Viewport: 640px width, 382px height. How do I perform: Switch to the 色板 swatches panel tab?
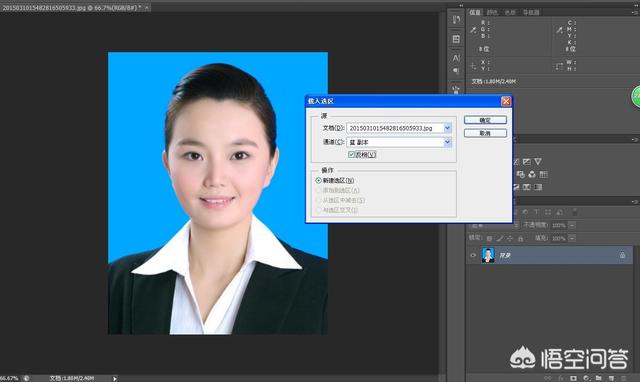[x=510, y=12]
